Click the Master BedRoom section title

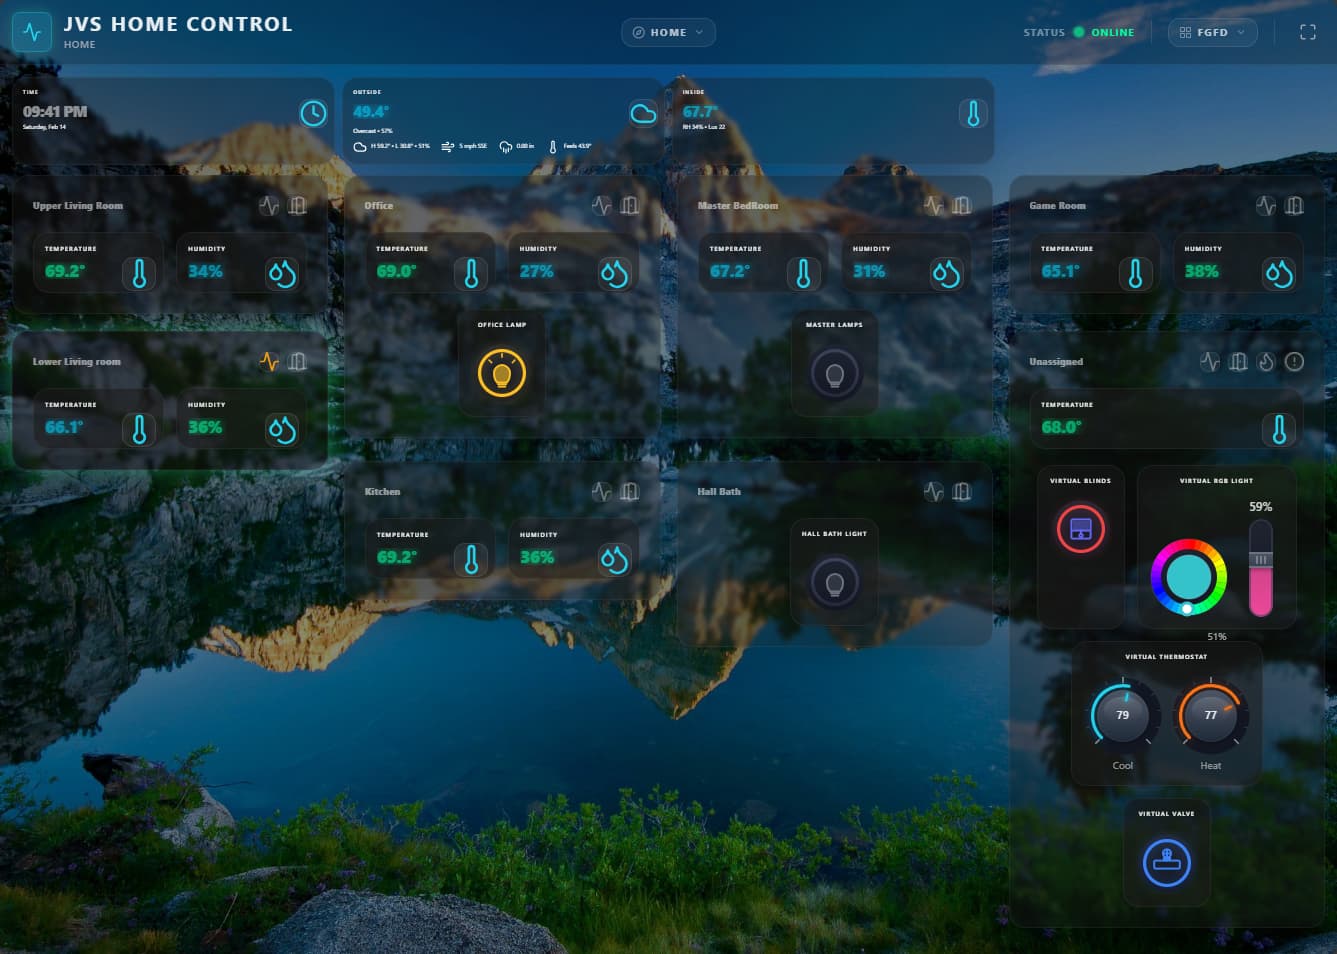click(x=737, y=206)
